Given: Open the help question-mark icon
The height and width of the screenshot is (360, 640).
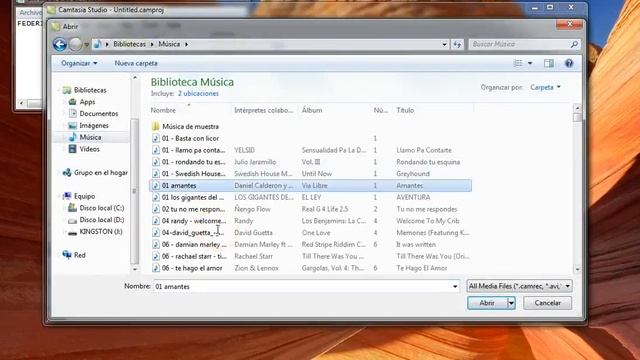Looking at the screenshot, I should tap(569, 63).
